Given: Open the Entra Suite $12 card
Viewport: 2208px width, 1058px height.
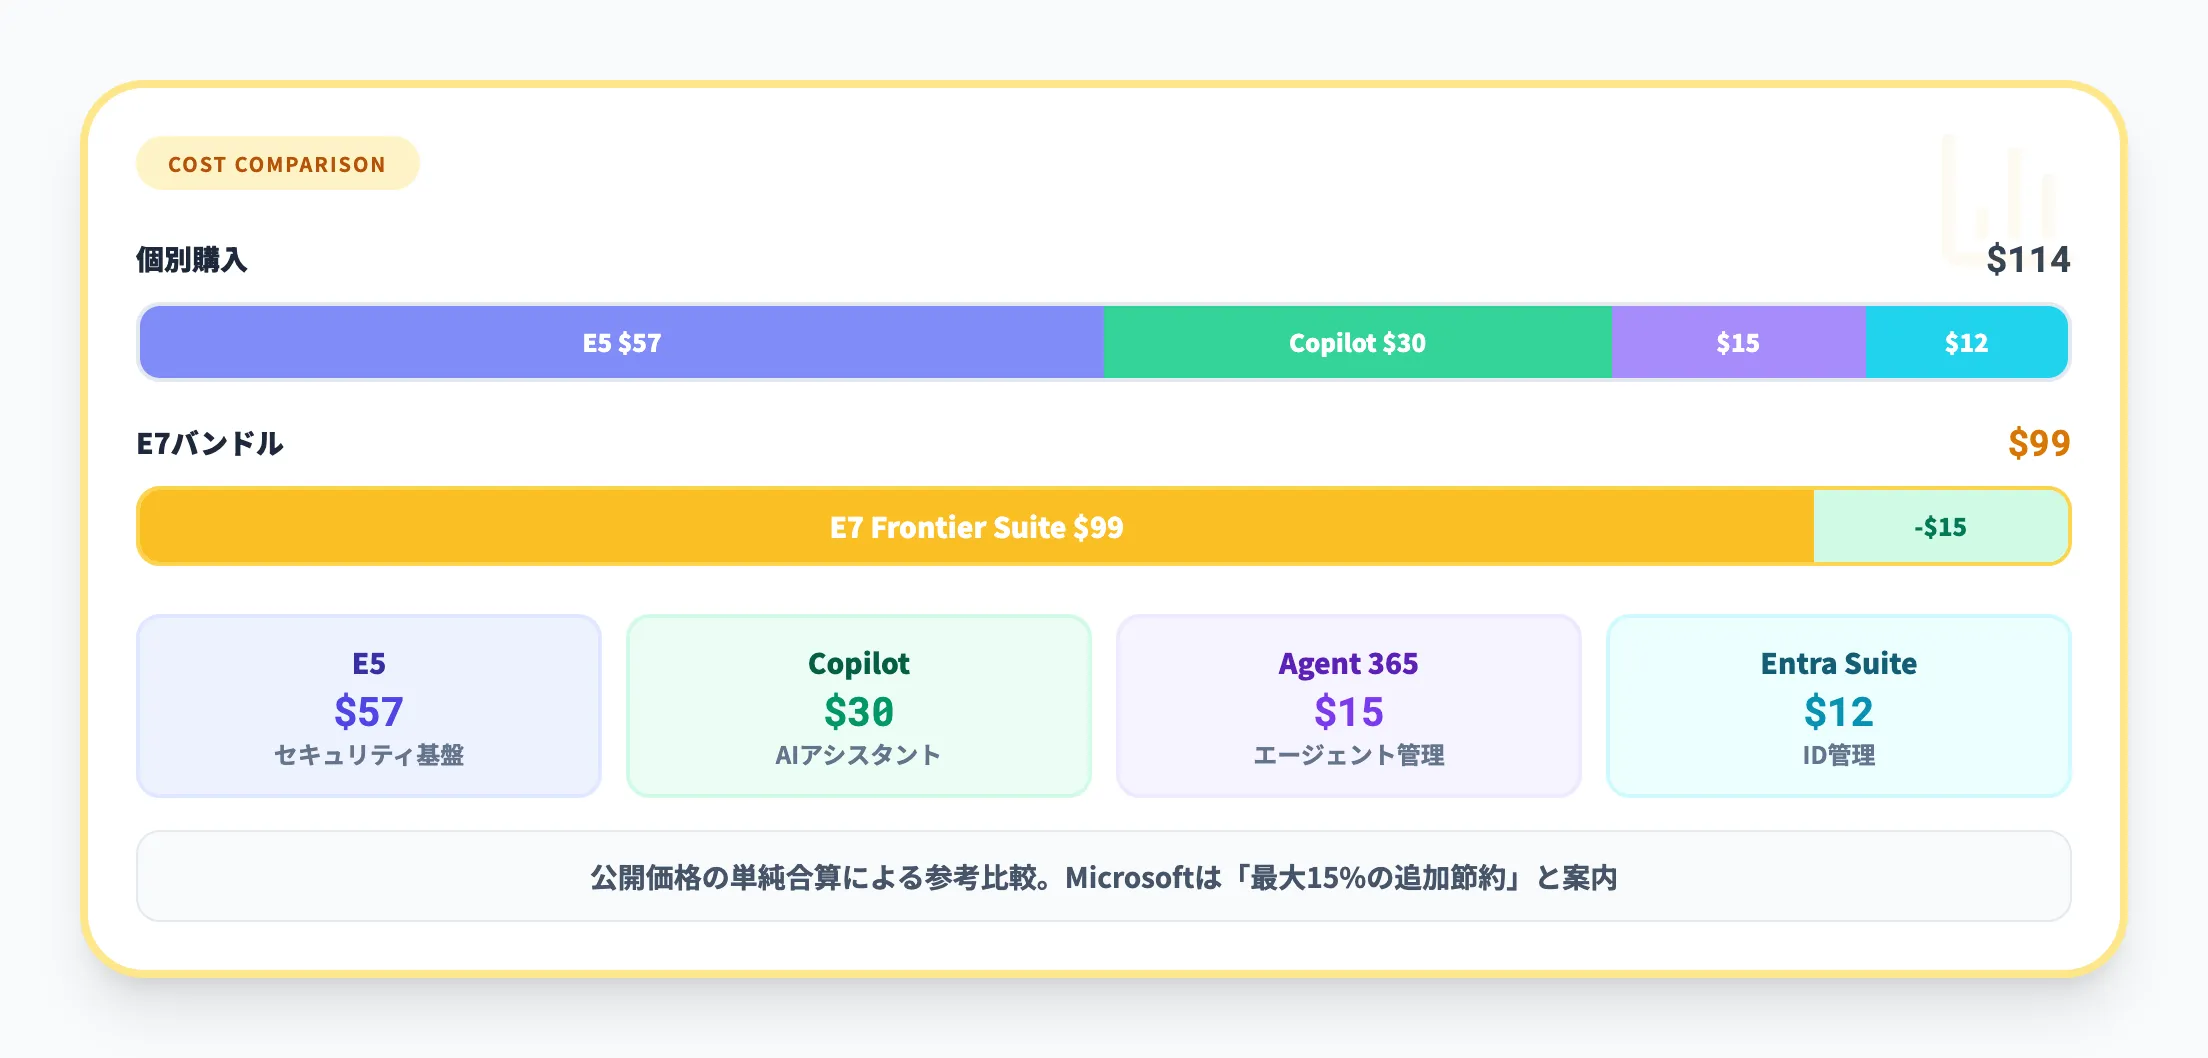Looking at the screenshot, I should click(x=1838, y=706).
